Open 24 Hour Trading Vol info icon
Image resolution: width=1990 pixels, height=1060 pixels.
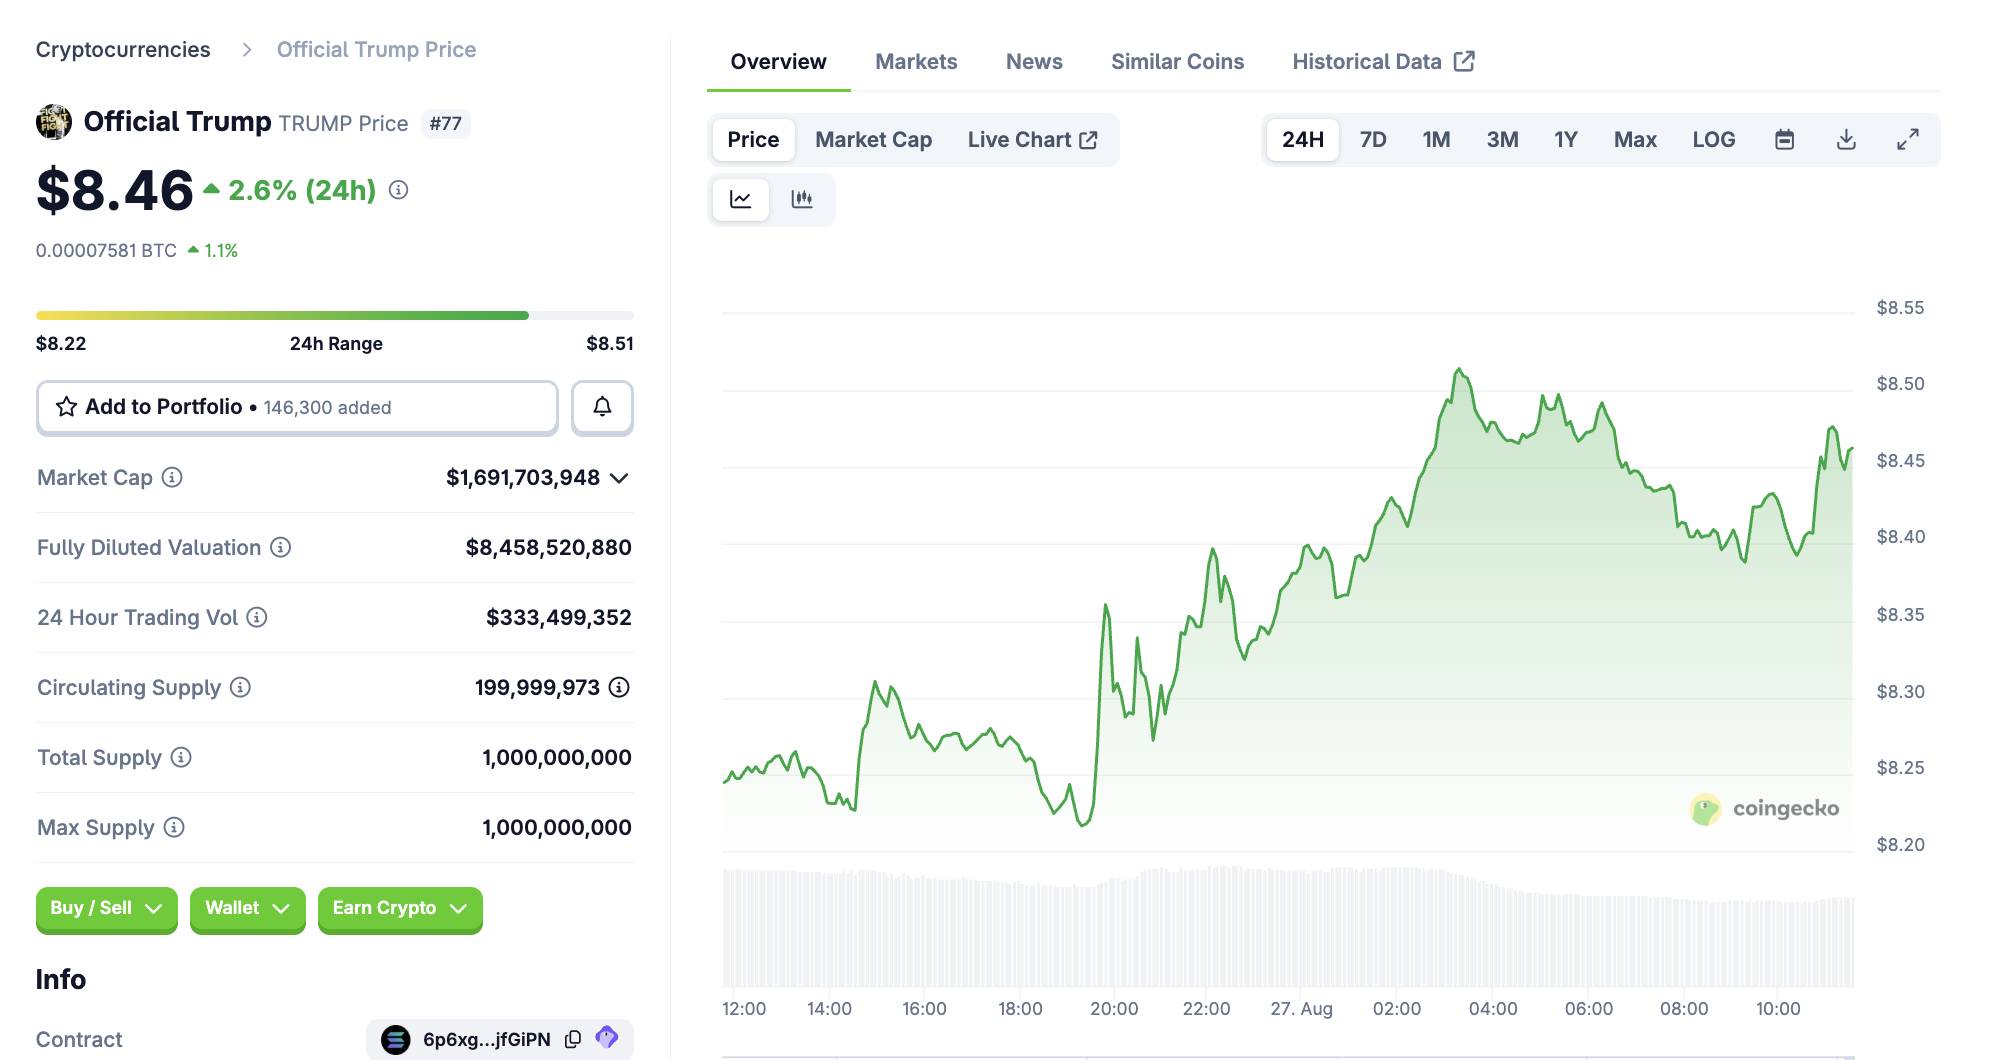click(x=257, y=617)
